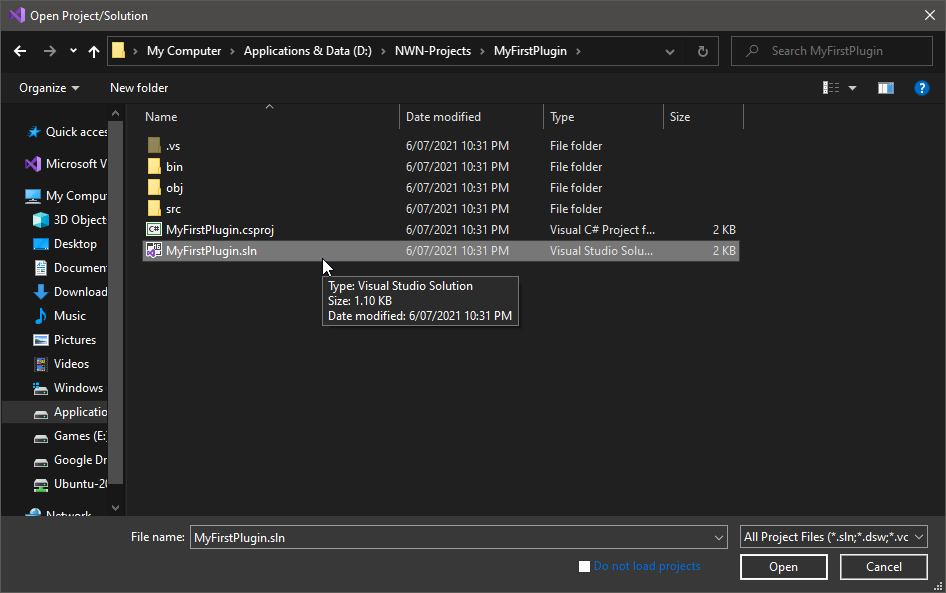Select the MyFirstPlugin.csproj file icon
The height and width of the screenshot is (593, 946).
(x=154, y=229)
